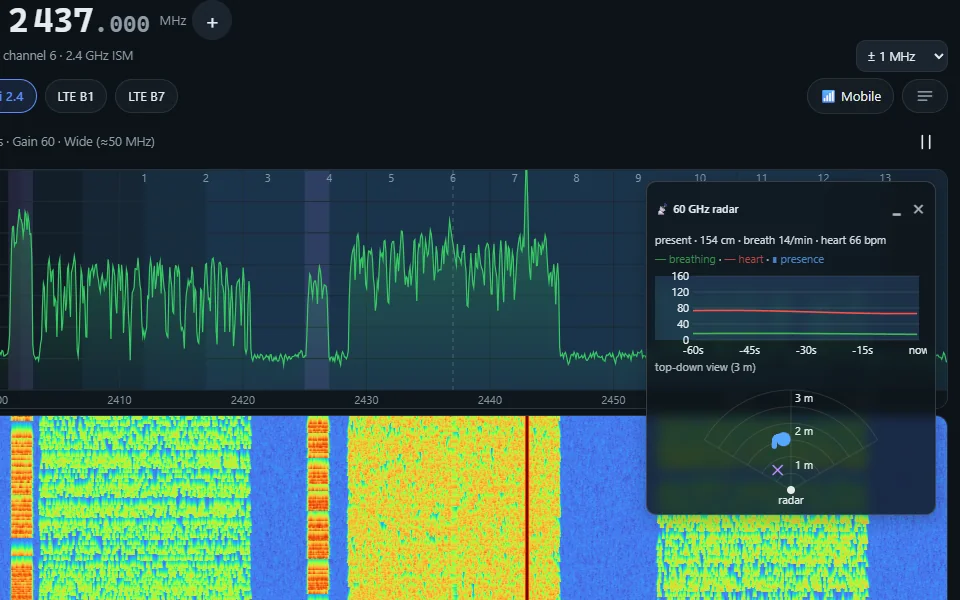Click the 60 GHz radar title text
The height and width of the screenshot is (600, 960).
pyautogui.click(x=706, y=209)
